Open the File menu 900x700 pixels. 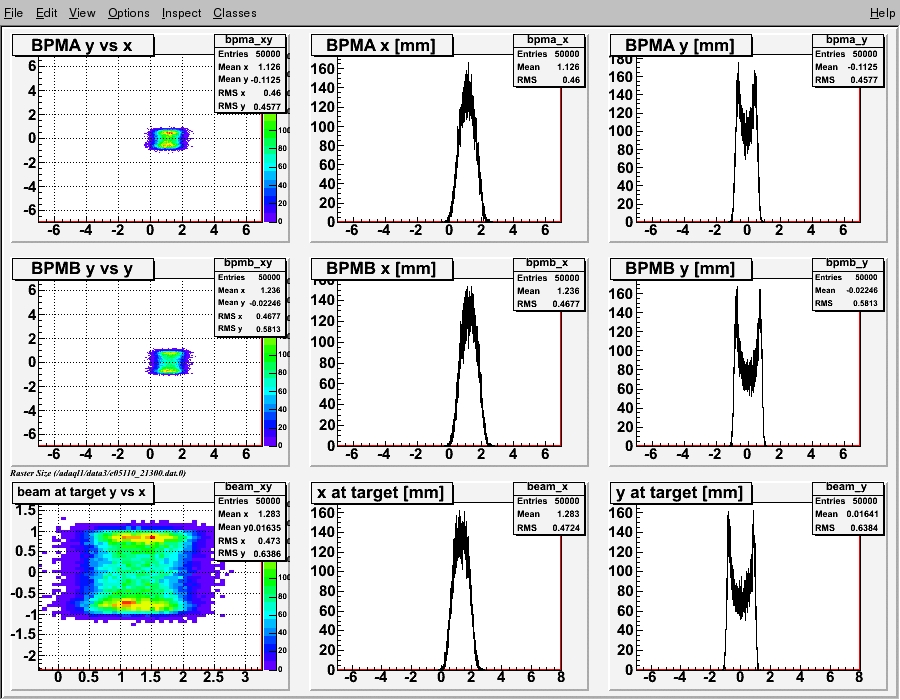coord(13,13)
